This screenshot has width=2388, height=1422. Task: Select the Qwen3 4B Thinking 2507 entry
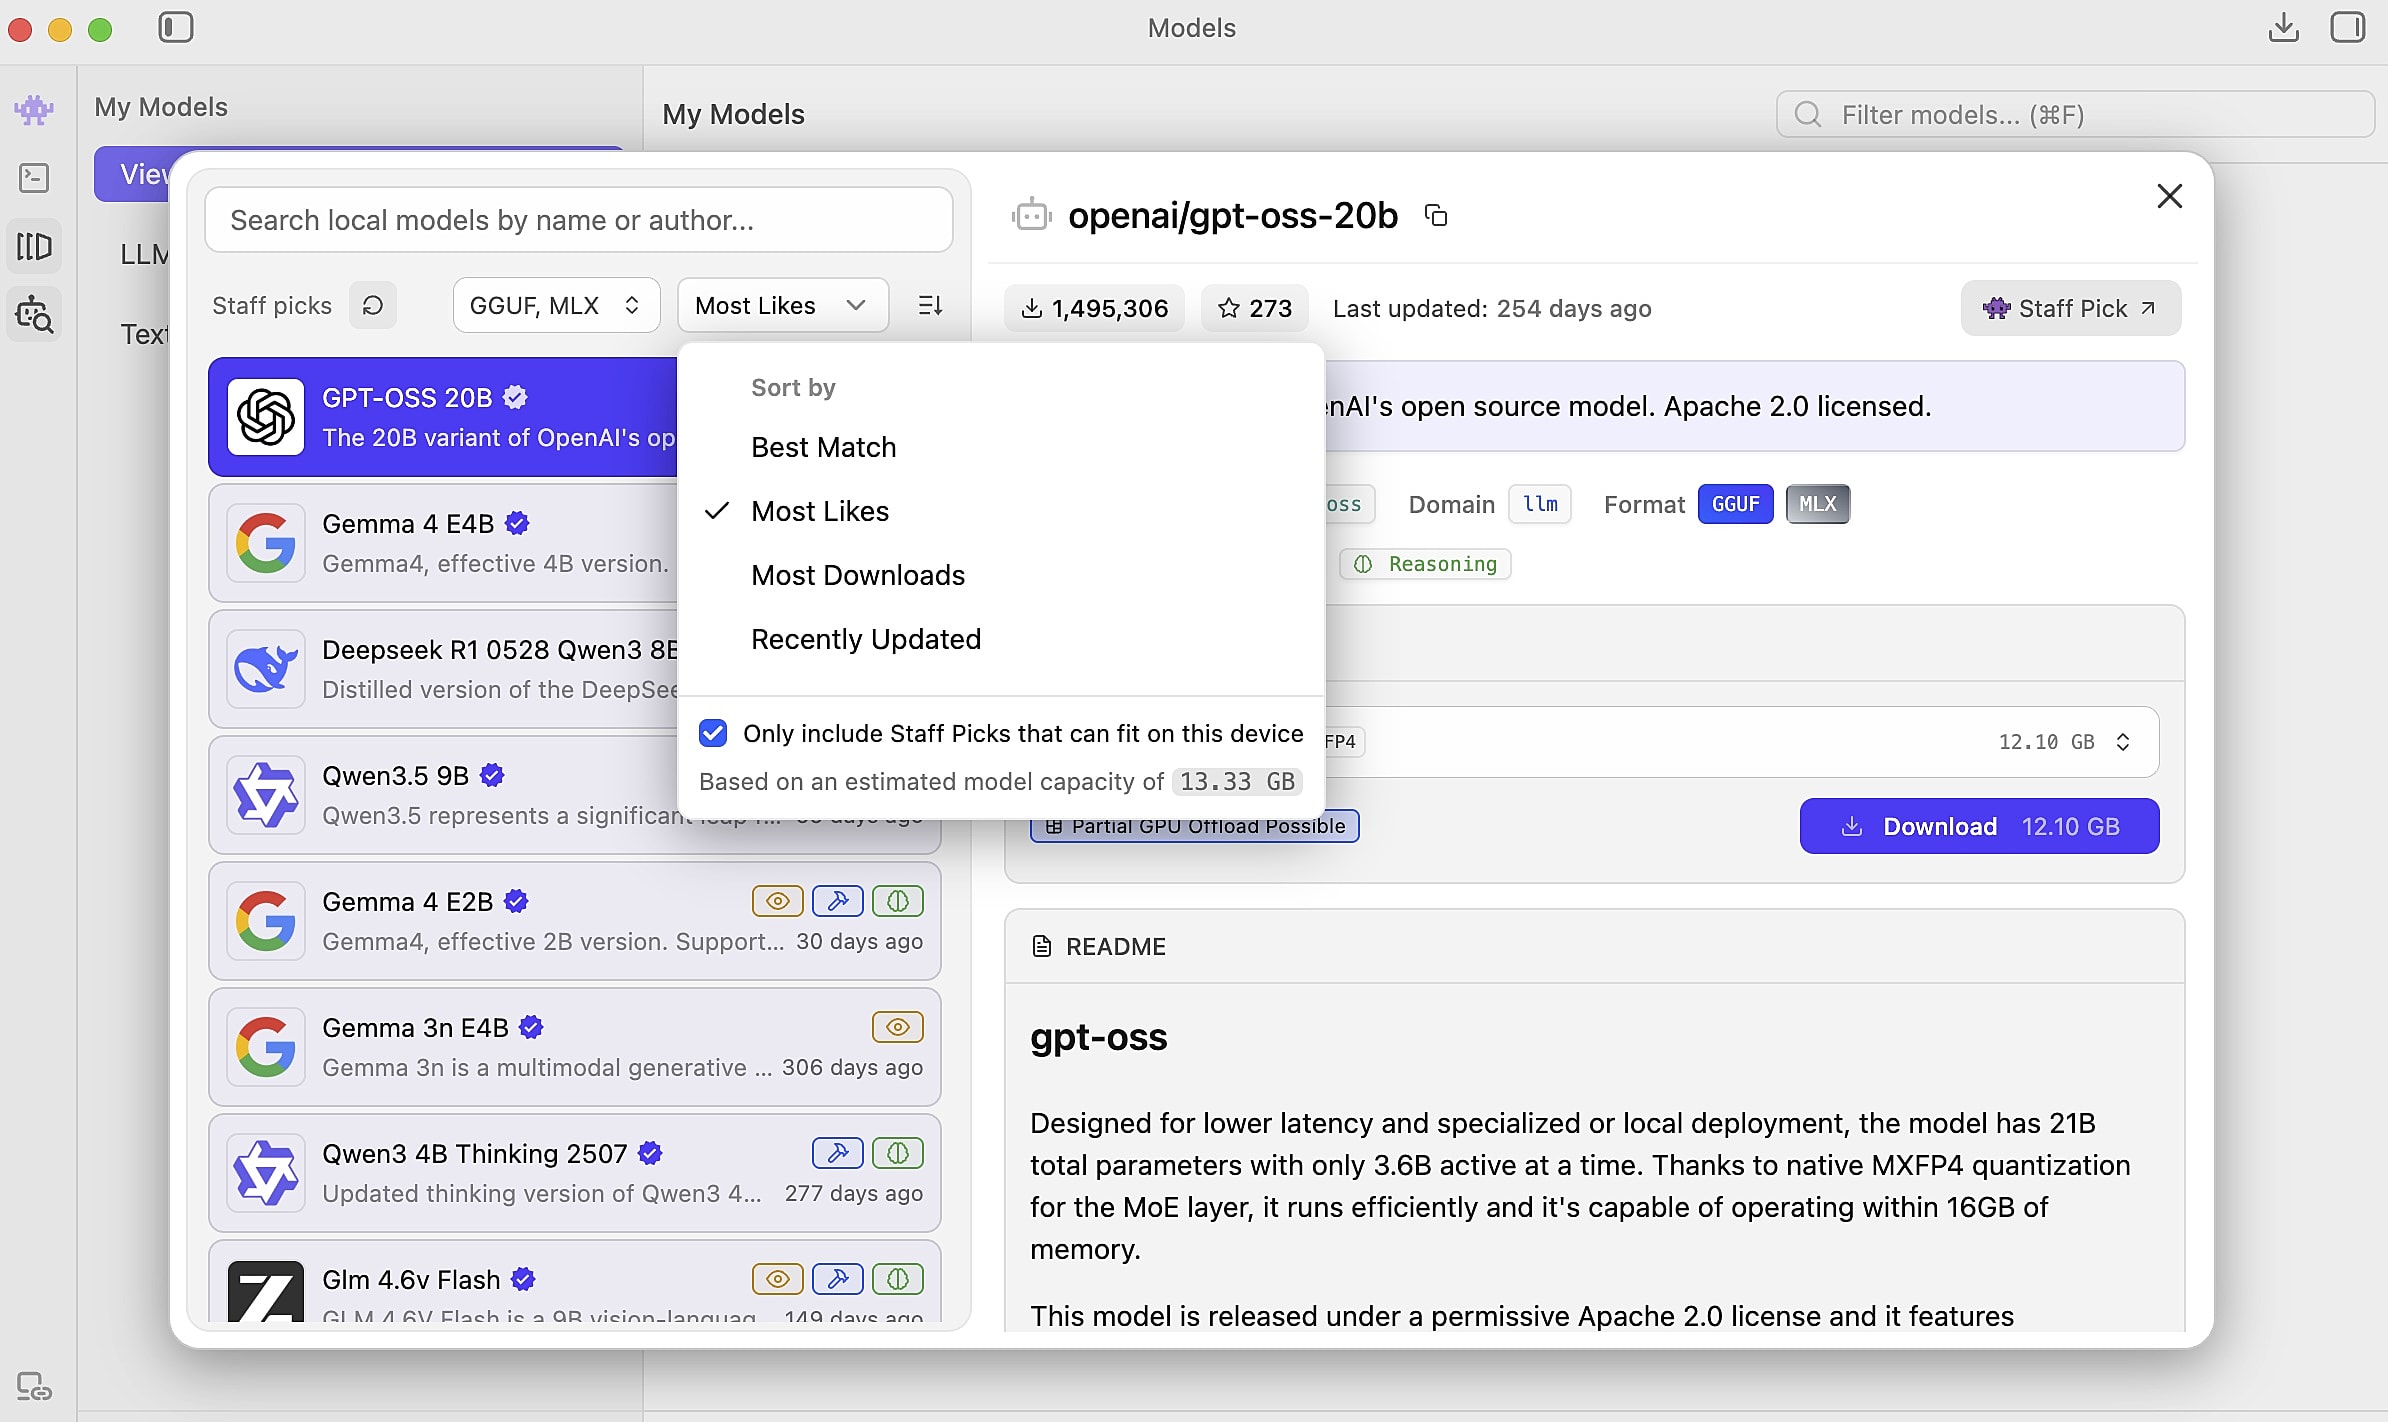(575, 1173)
